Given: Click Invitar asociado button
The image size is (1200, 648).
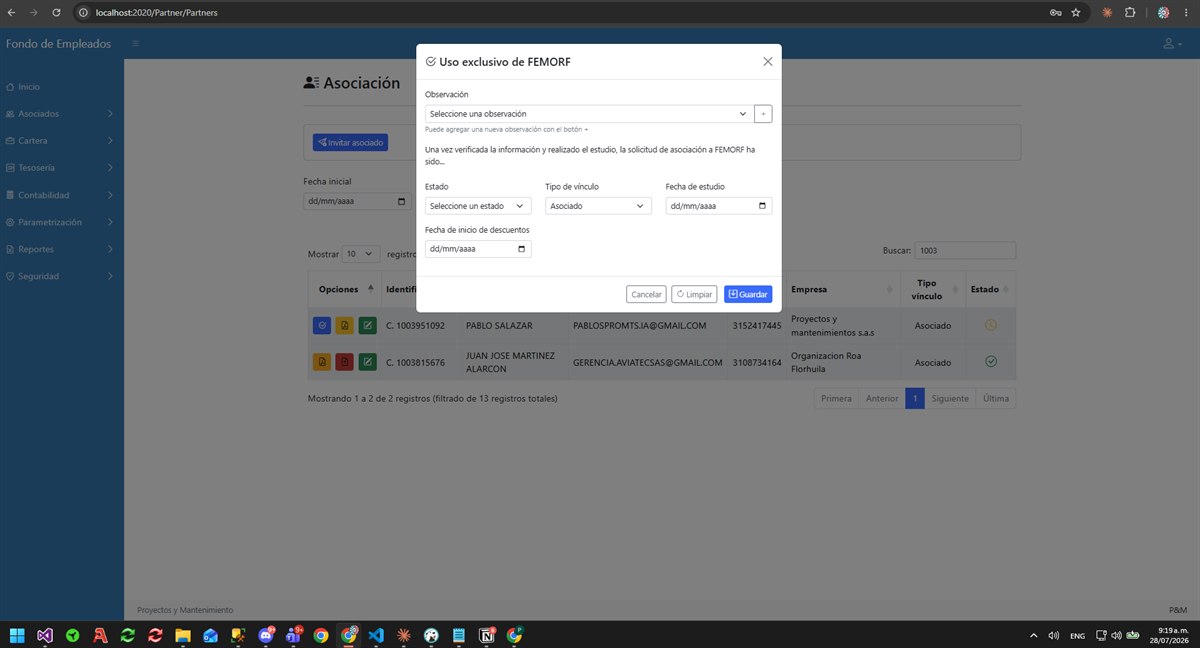Looking at the screenshot, I should [x=350, y=143].
